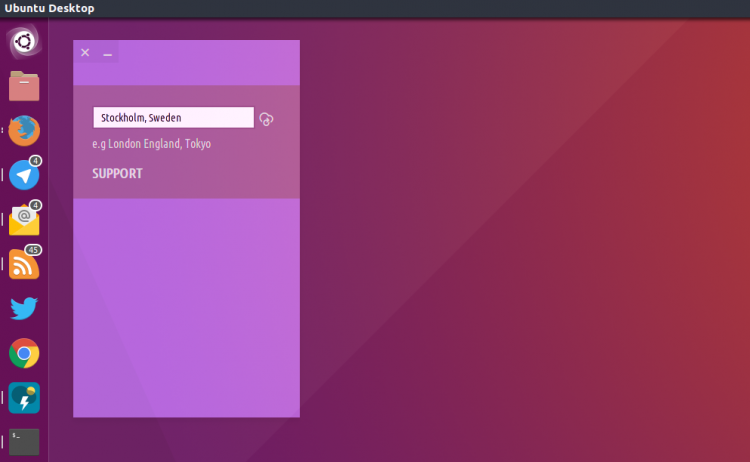Minimize the weather widget window
The width and height of the screenshot is (750, 462).
108,54
